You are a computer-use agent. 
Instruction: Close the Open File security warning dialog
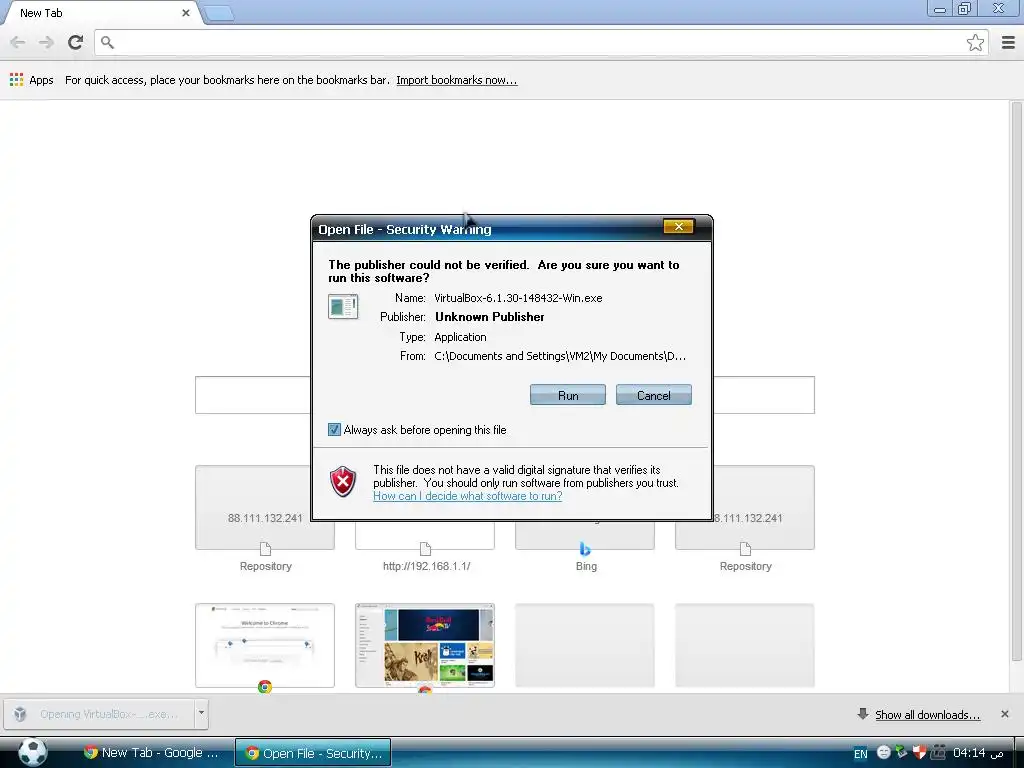(679, 227)
